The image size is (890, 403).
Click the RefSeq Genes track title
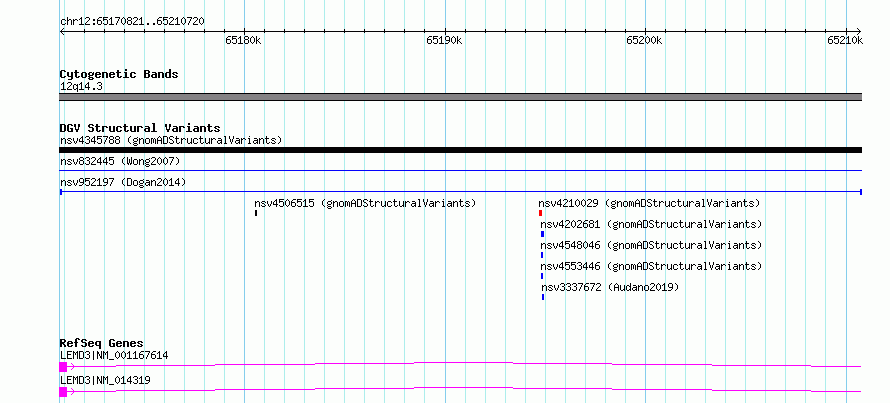(x=102, y=343)
